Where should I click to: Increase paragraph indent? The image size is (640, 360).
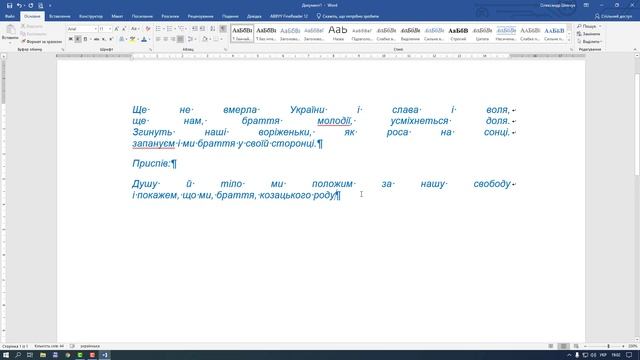pyautogui.click(x=202, y=29)
